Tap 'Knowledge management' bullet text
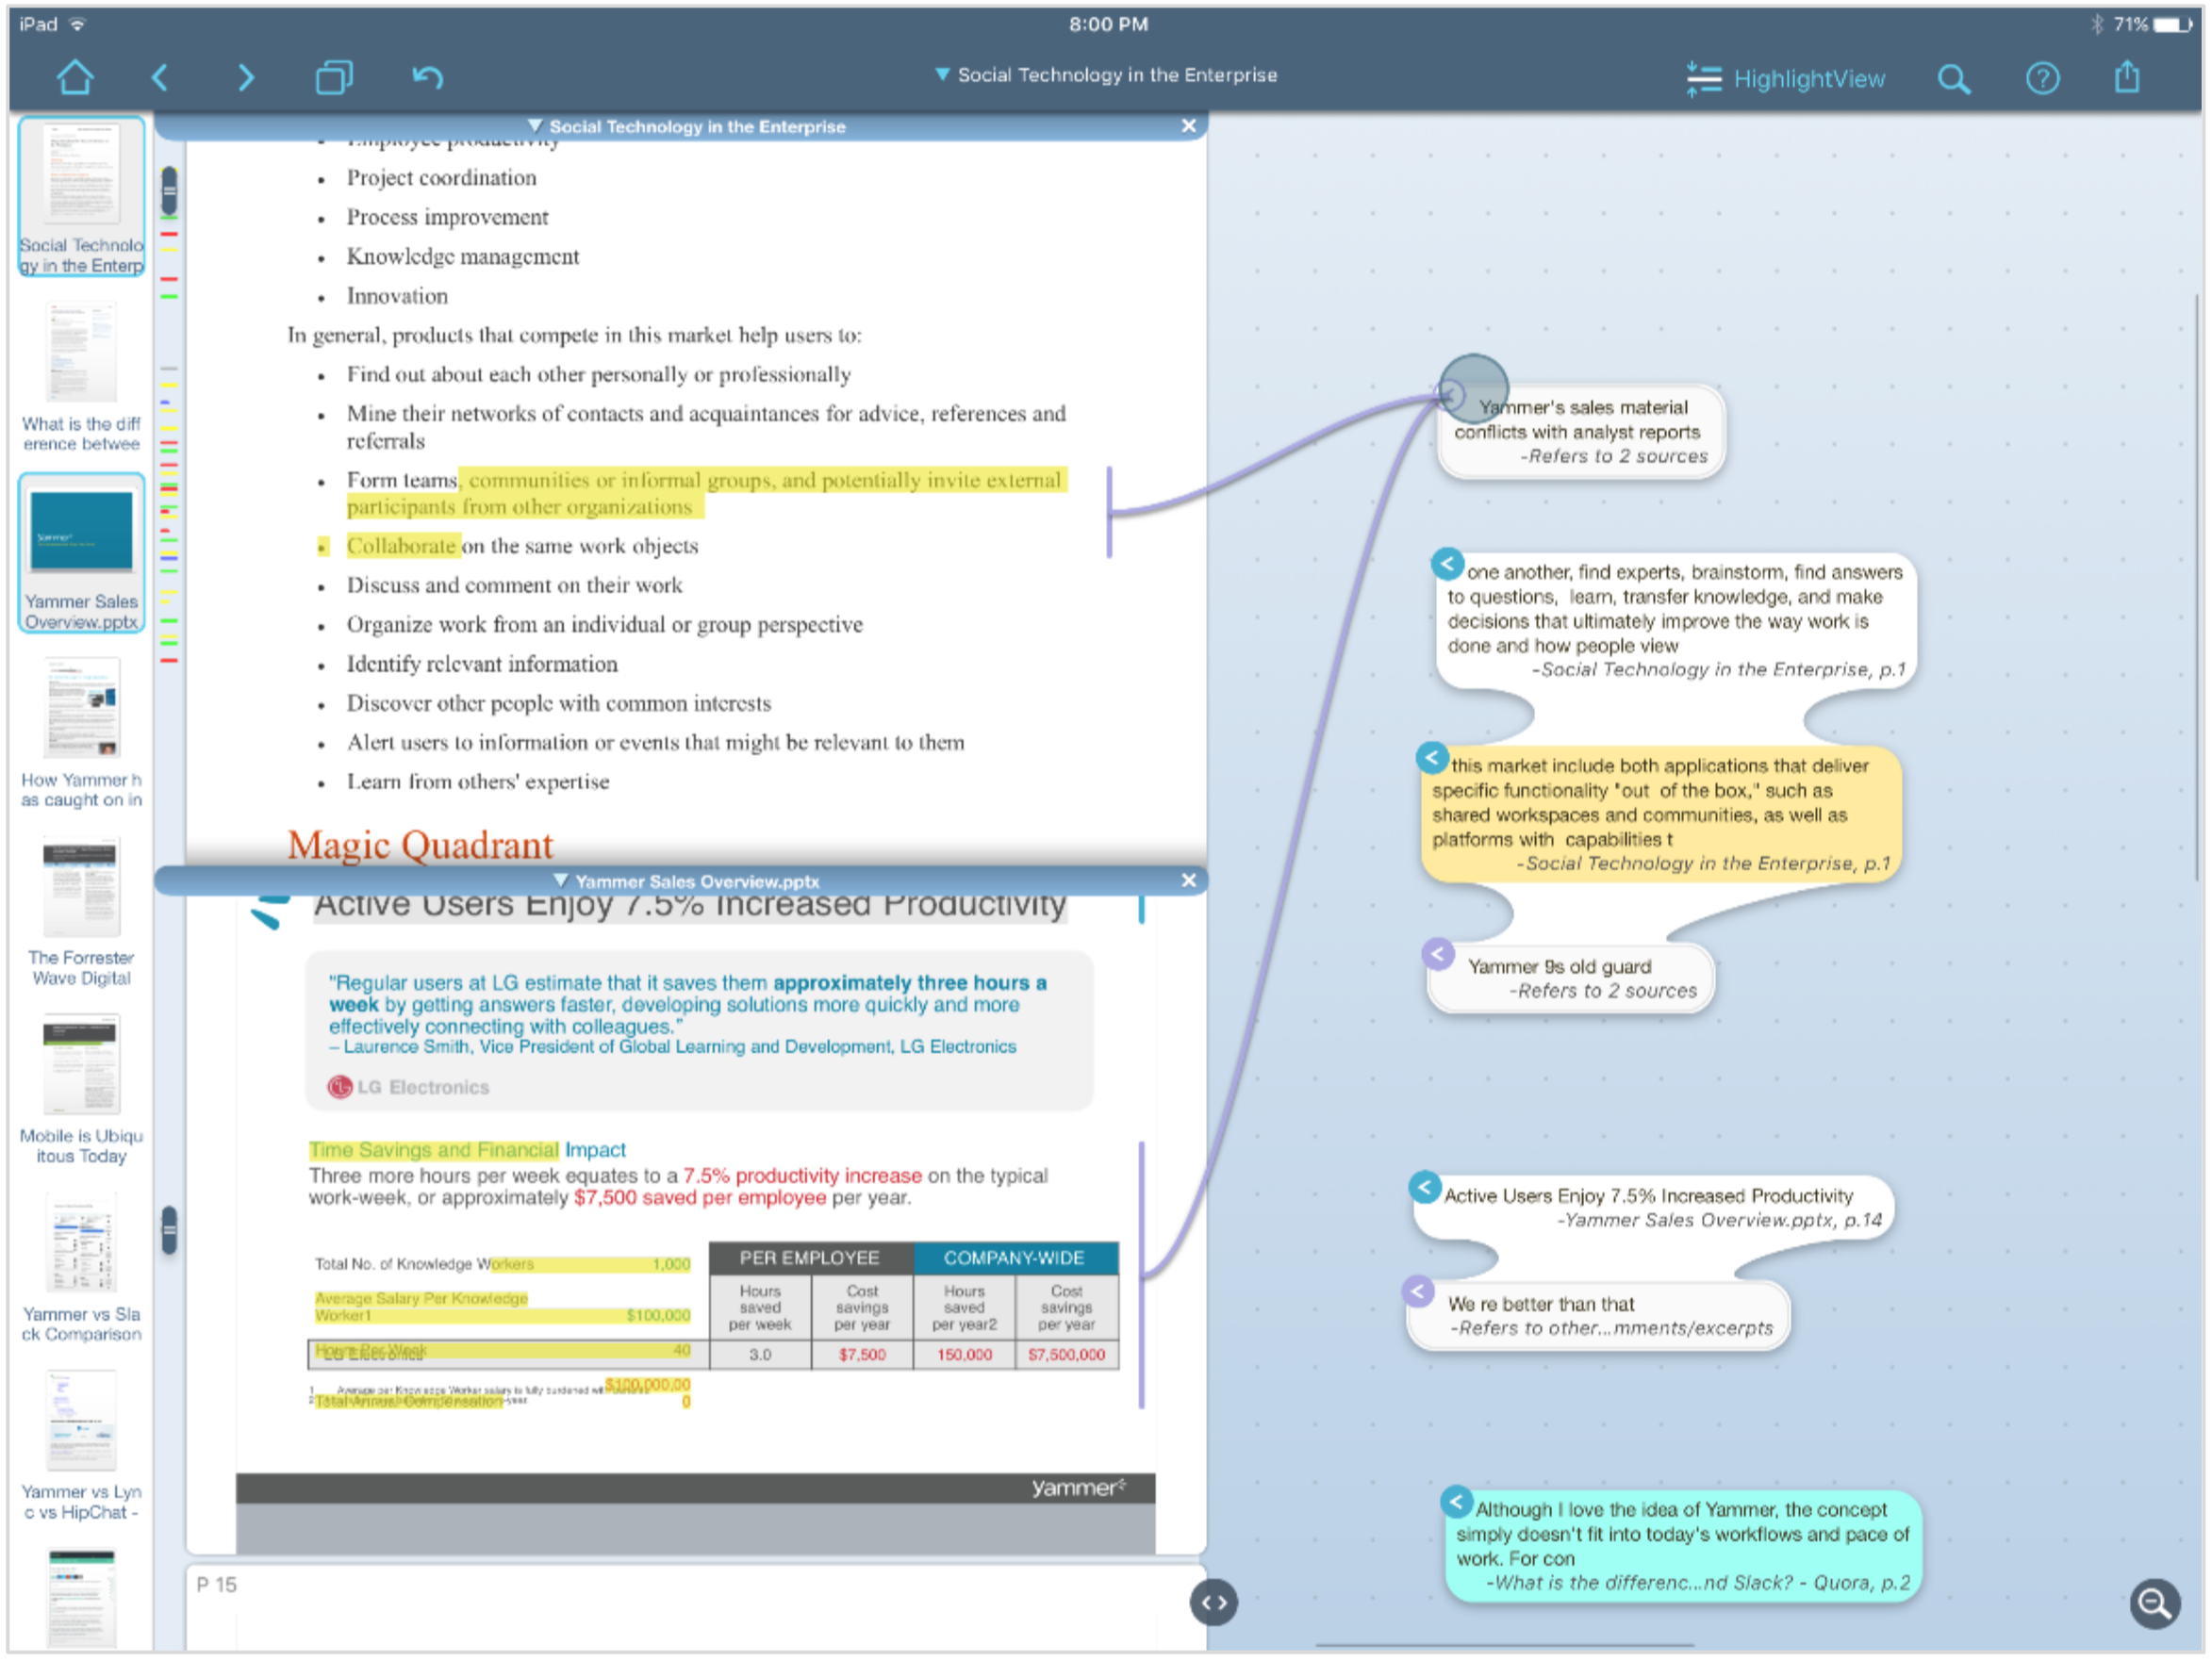This screenshot has width=2212, height=1661. click(x=463, y=257)
